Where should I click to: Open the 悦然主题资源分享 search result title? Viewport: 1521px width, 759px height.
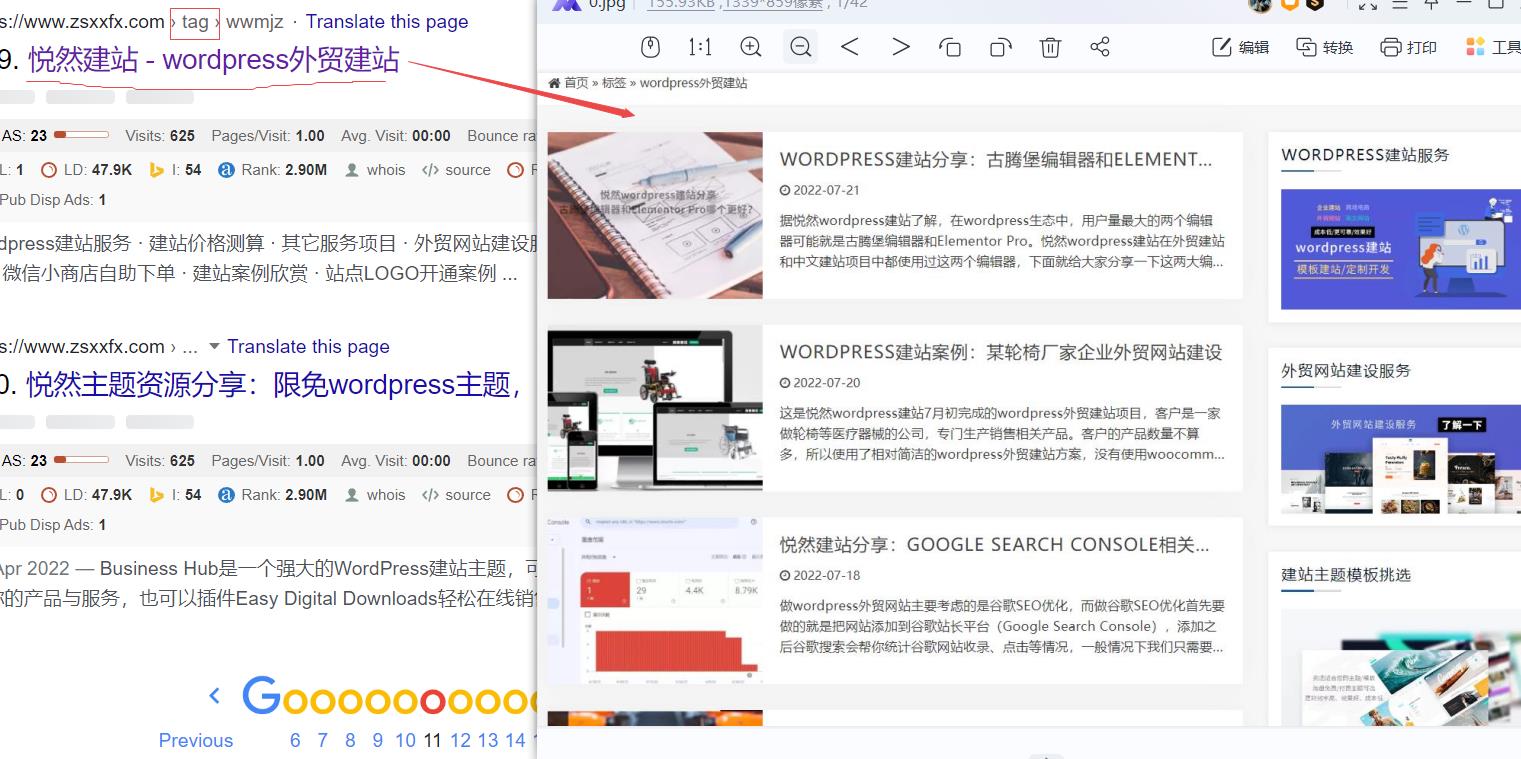pyautogui.click(x=273, y=385)
